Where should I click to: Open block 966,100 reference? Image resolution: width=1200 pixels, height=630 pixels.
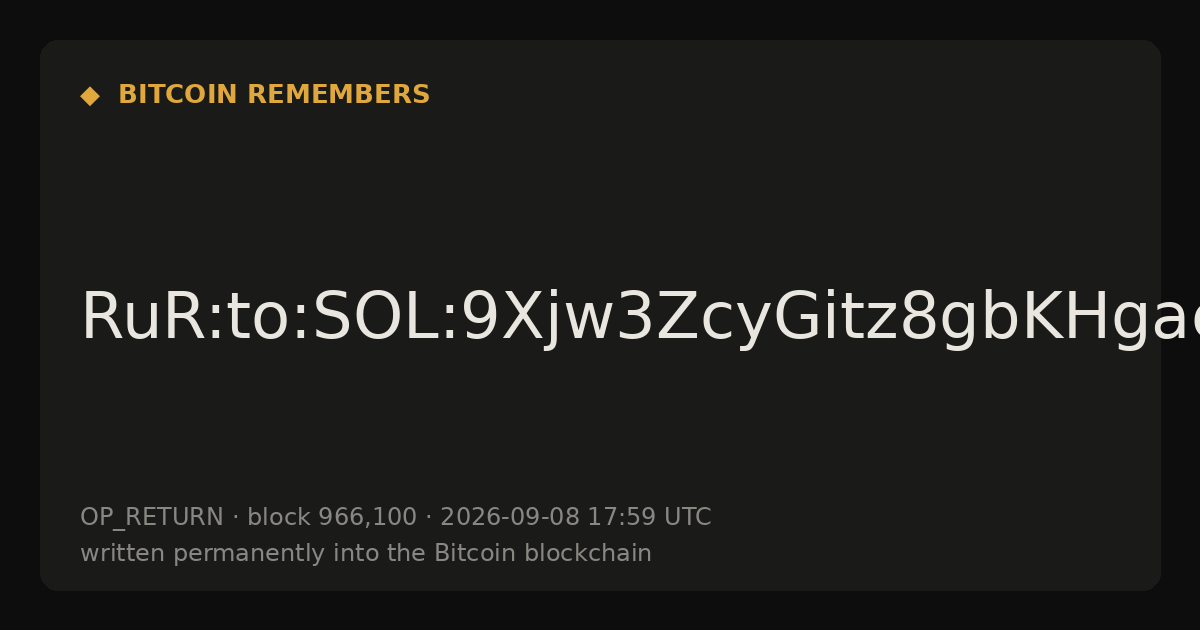click(x=332, y=517)
